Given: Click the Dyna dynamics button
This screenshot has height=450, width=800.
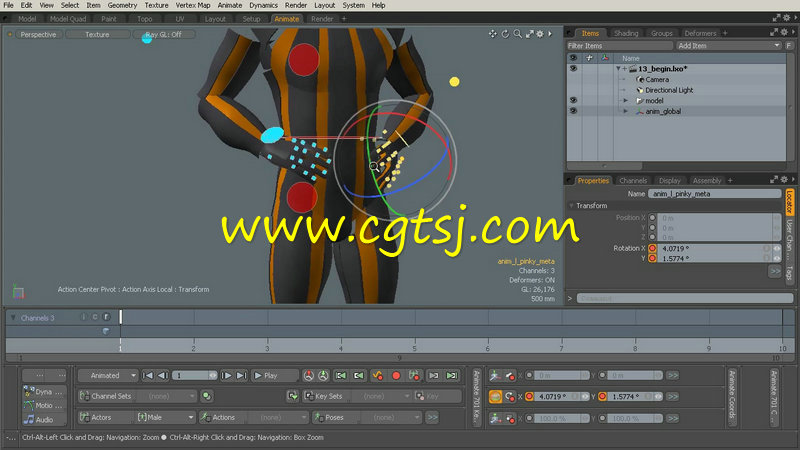Looking at the screenshot, I should (44, 392).
